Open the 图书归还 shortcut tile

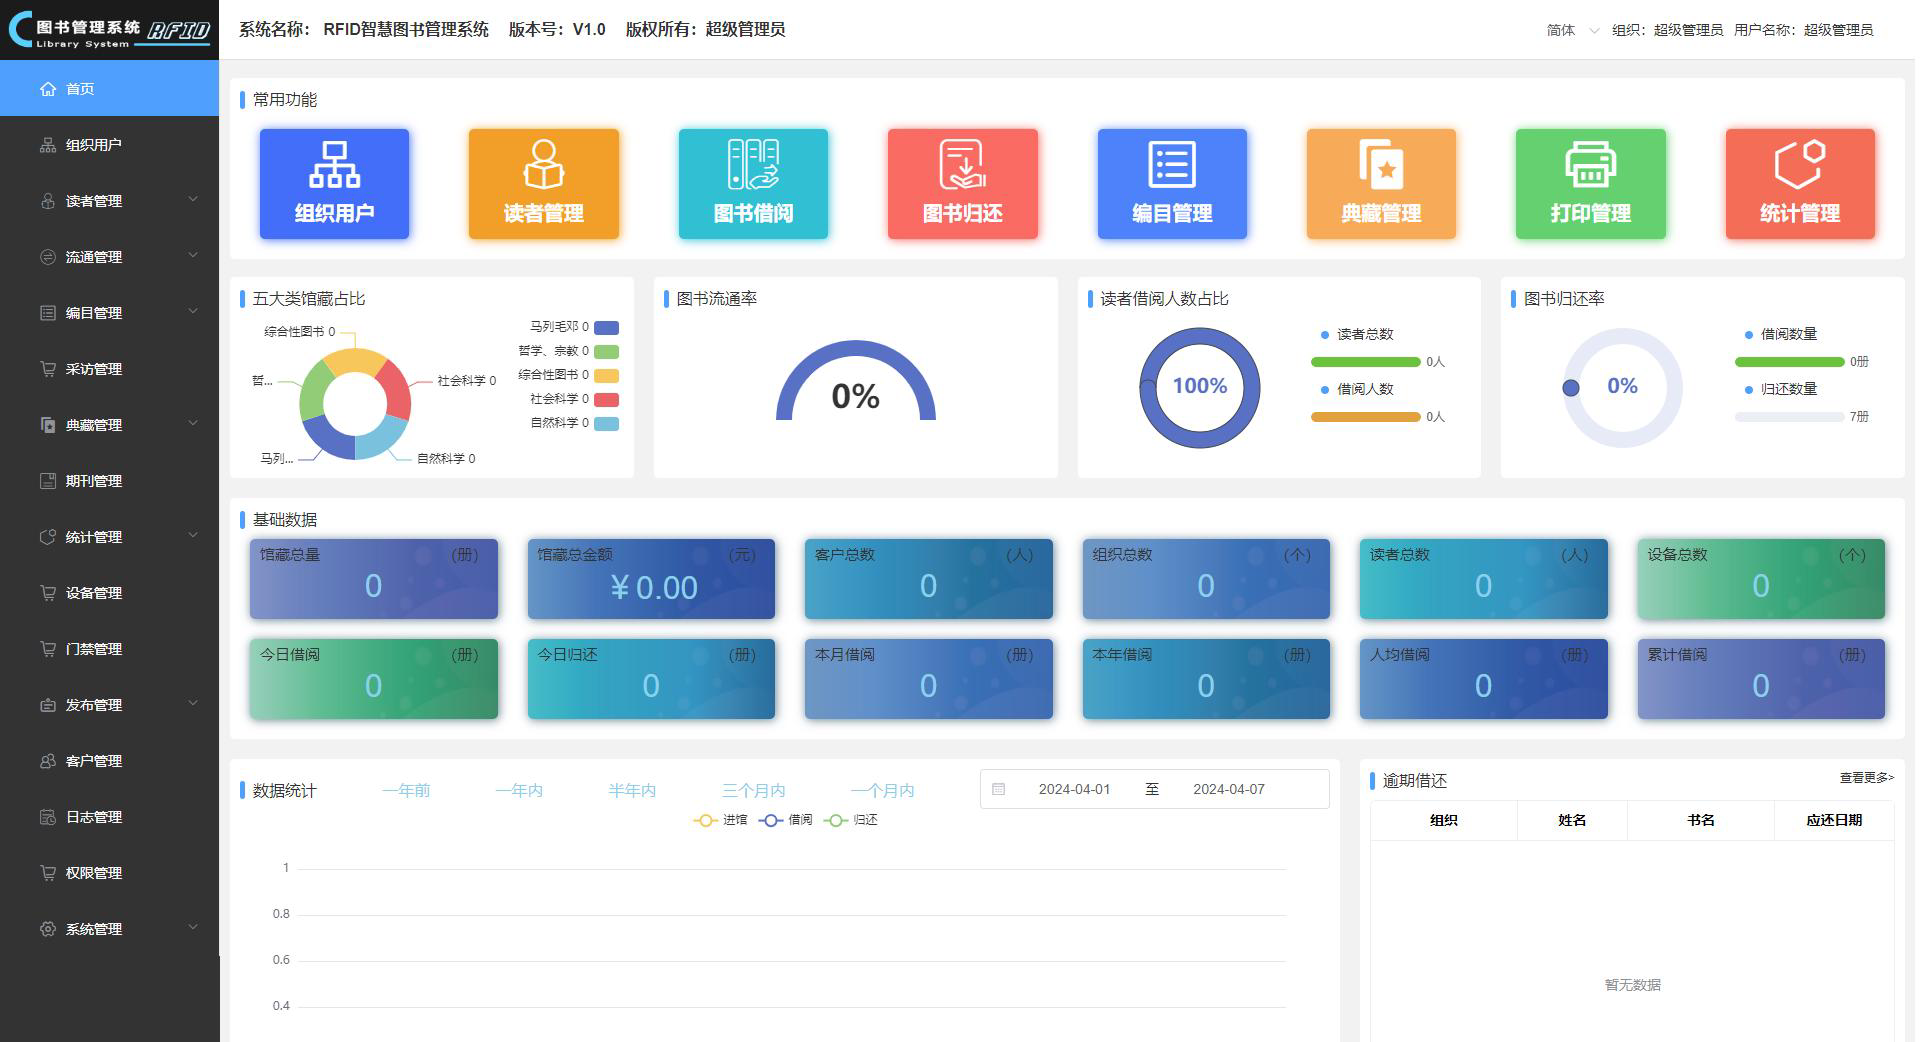coord(962,184)
